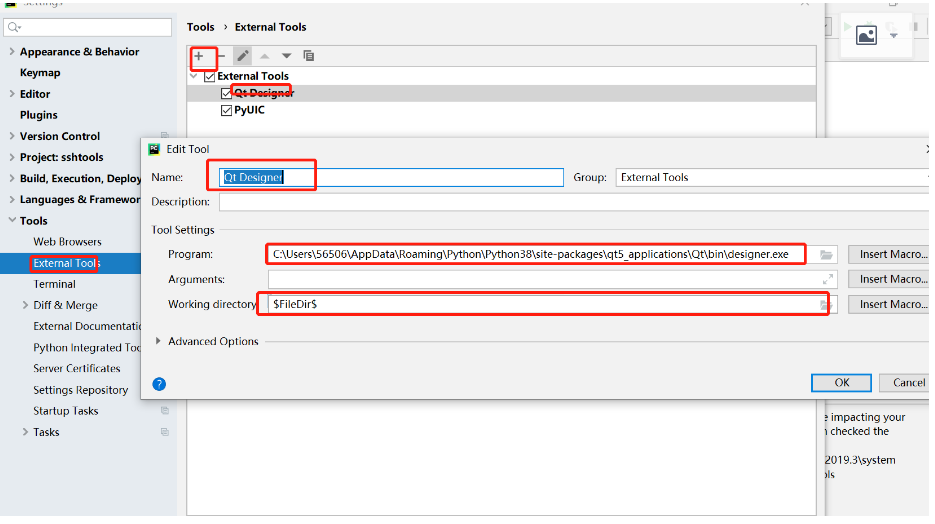Select Terminal in the settings sidebar
This screenshot has height=524, width=935.
(54, 284)
